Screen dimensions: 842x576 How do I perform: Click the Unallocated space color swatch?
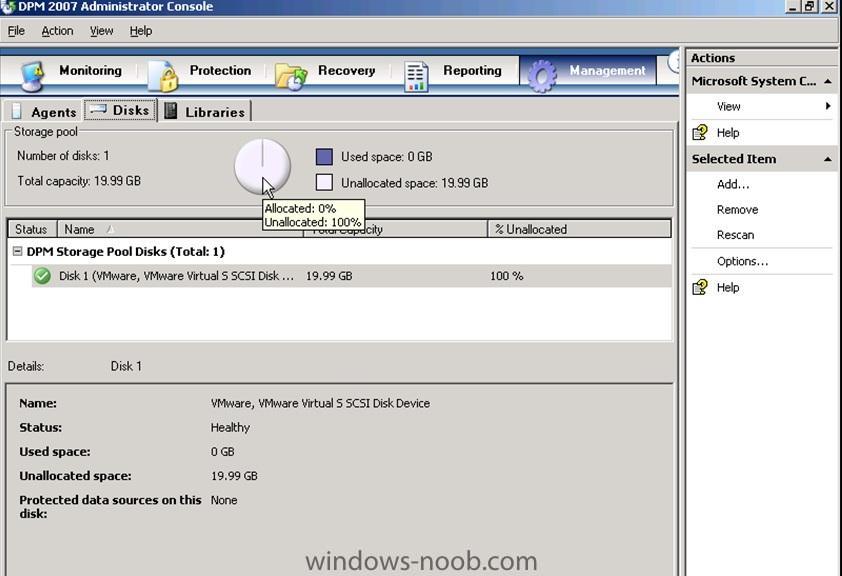point(324,183)
